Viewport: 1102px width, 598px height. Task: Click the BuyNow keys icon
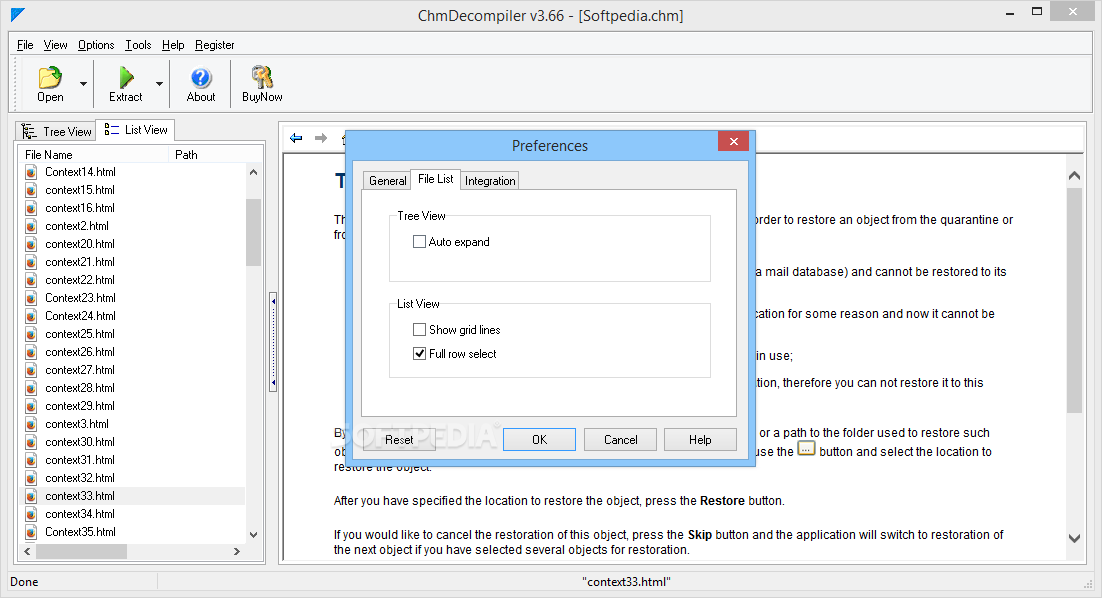262,77
